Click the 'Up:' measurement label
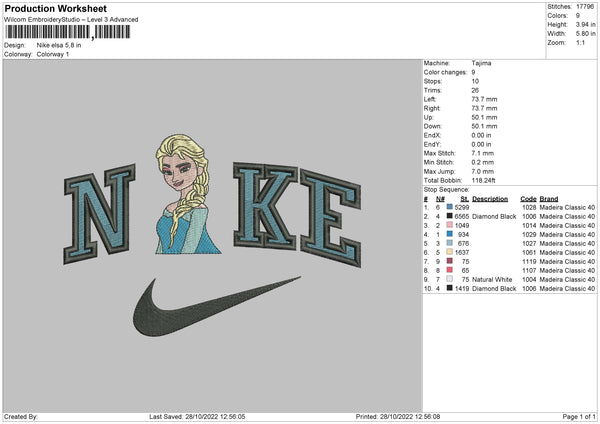The width and height of the screenshot is (600, 424). (428, 117)
